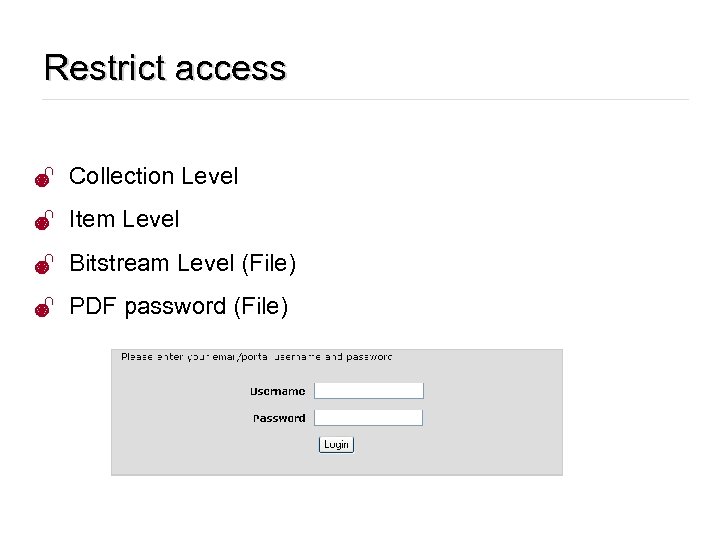Image resolution: width=720 pixels, height=540 pixels.
Task: Select the Item Level bullet text
Action: coord(124,219)
